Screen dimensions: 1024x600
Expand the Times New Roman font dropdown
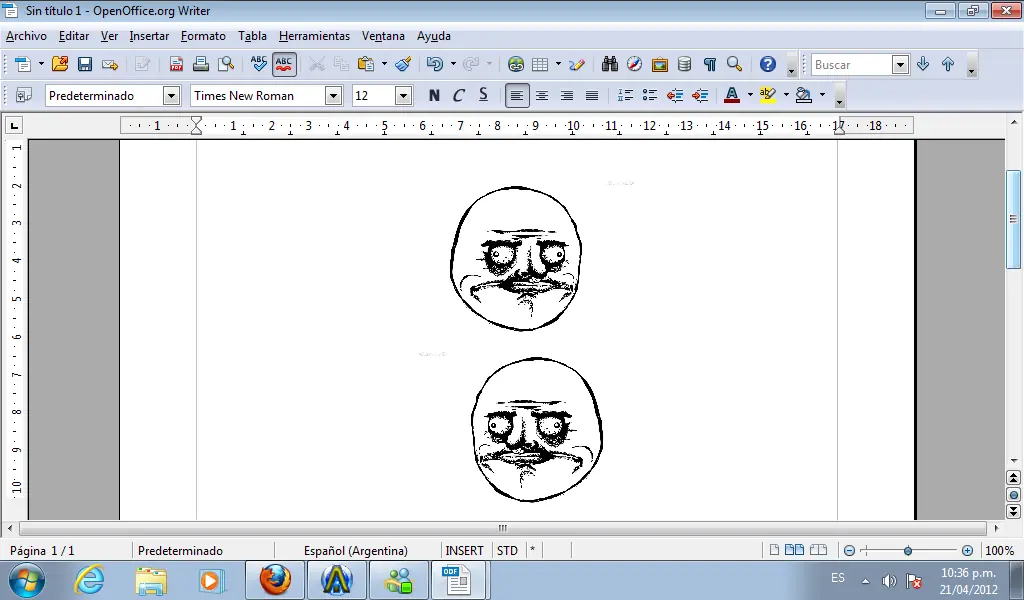coord(333,96)
